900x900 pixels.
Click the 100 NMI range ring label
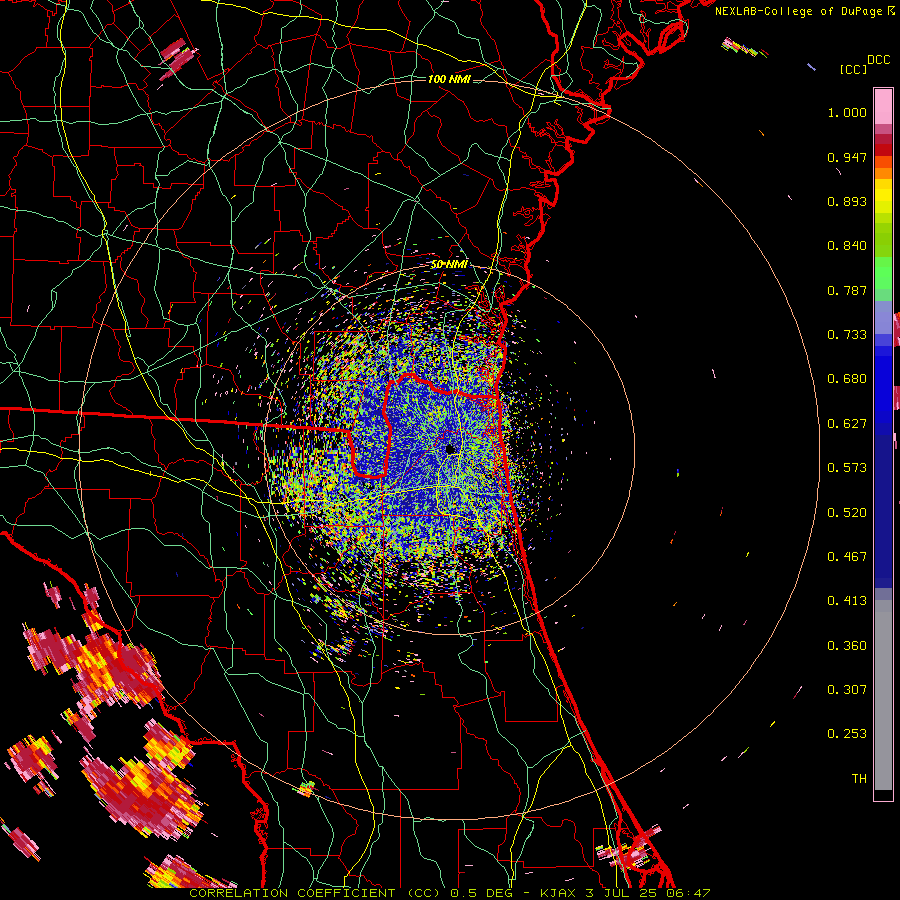(x=448, y=79)
